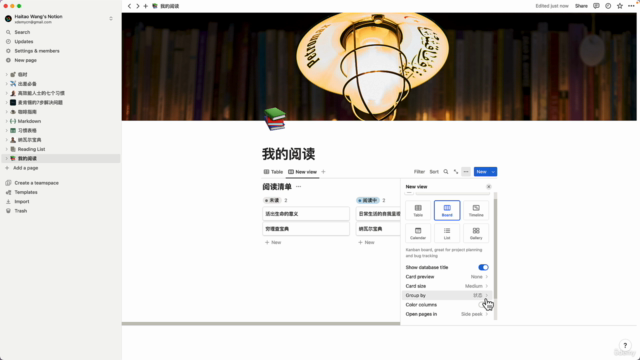Go forward with the right arrow

click(x=138, y=6)
